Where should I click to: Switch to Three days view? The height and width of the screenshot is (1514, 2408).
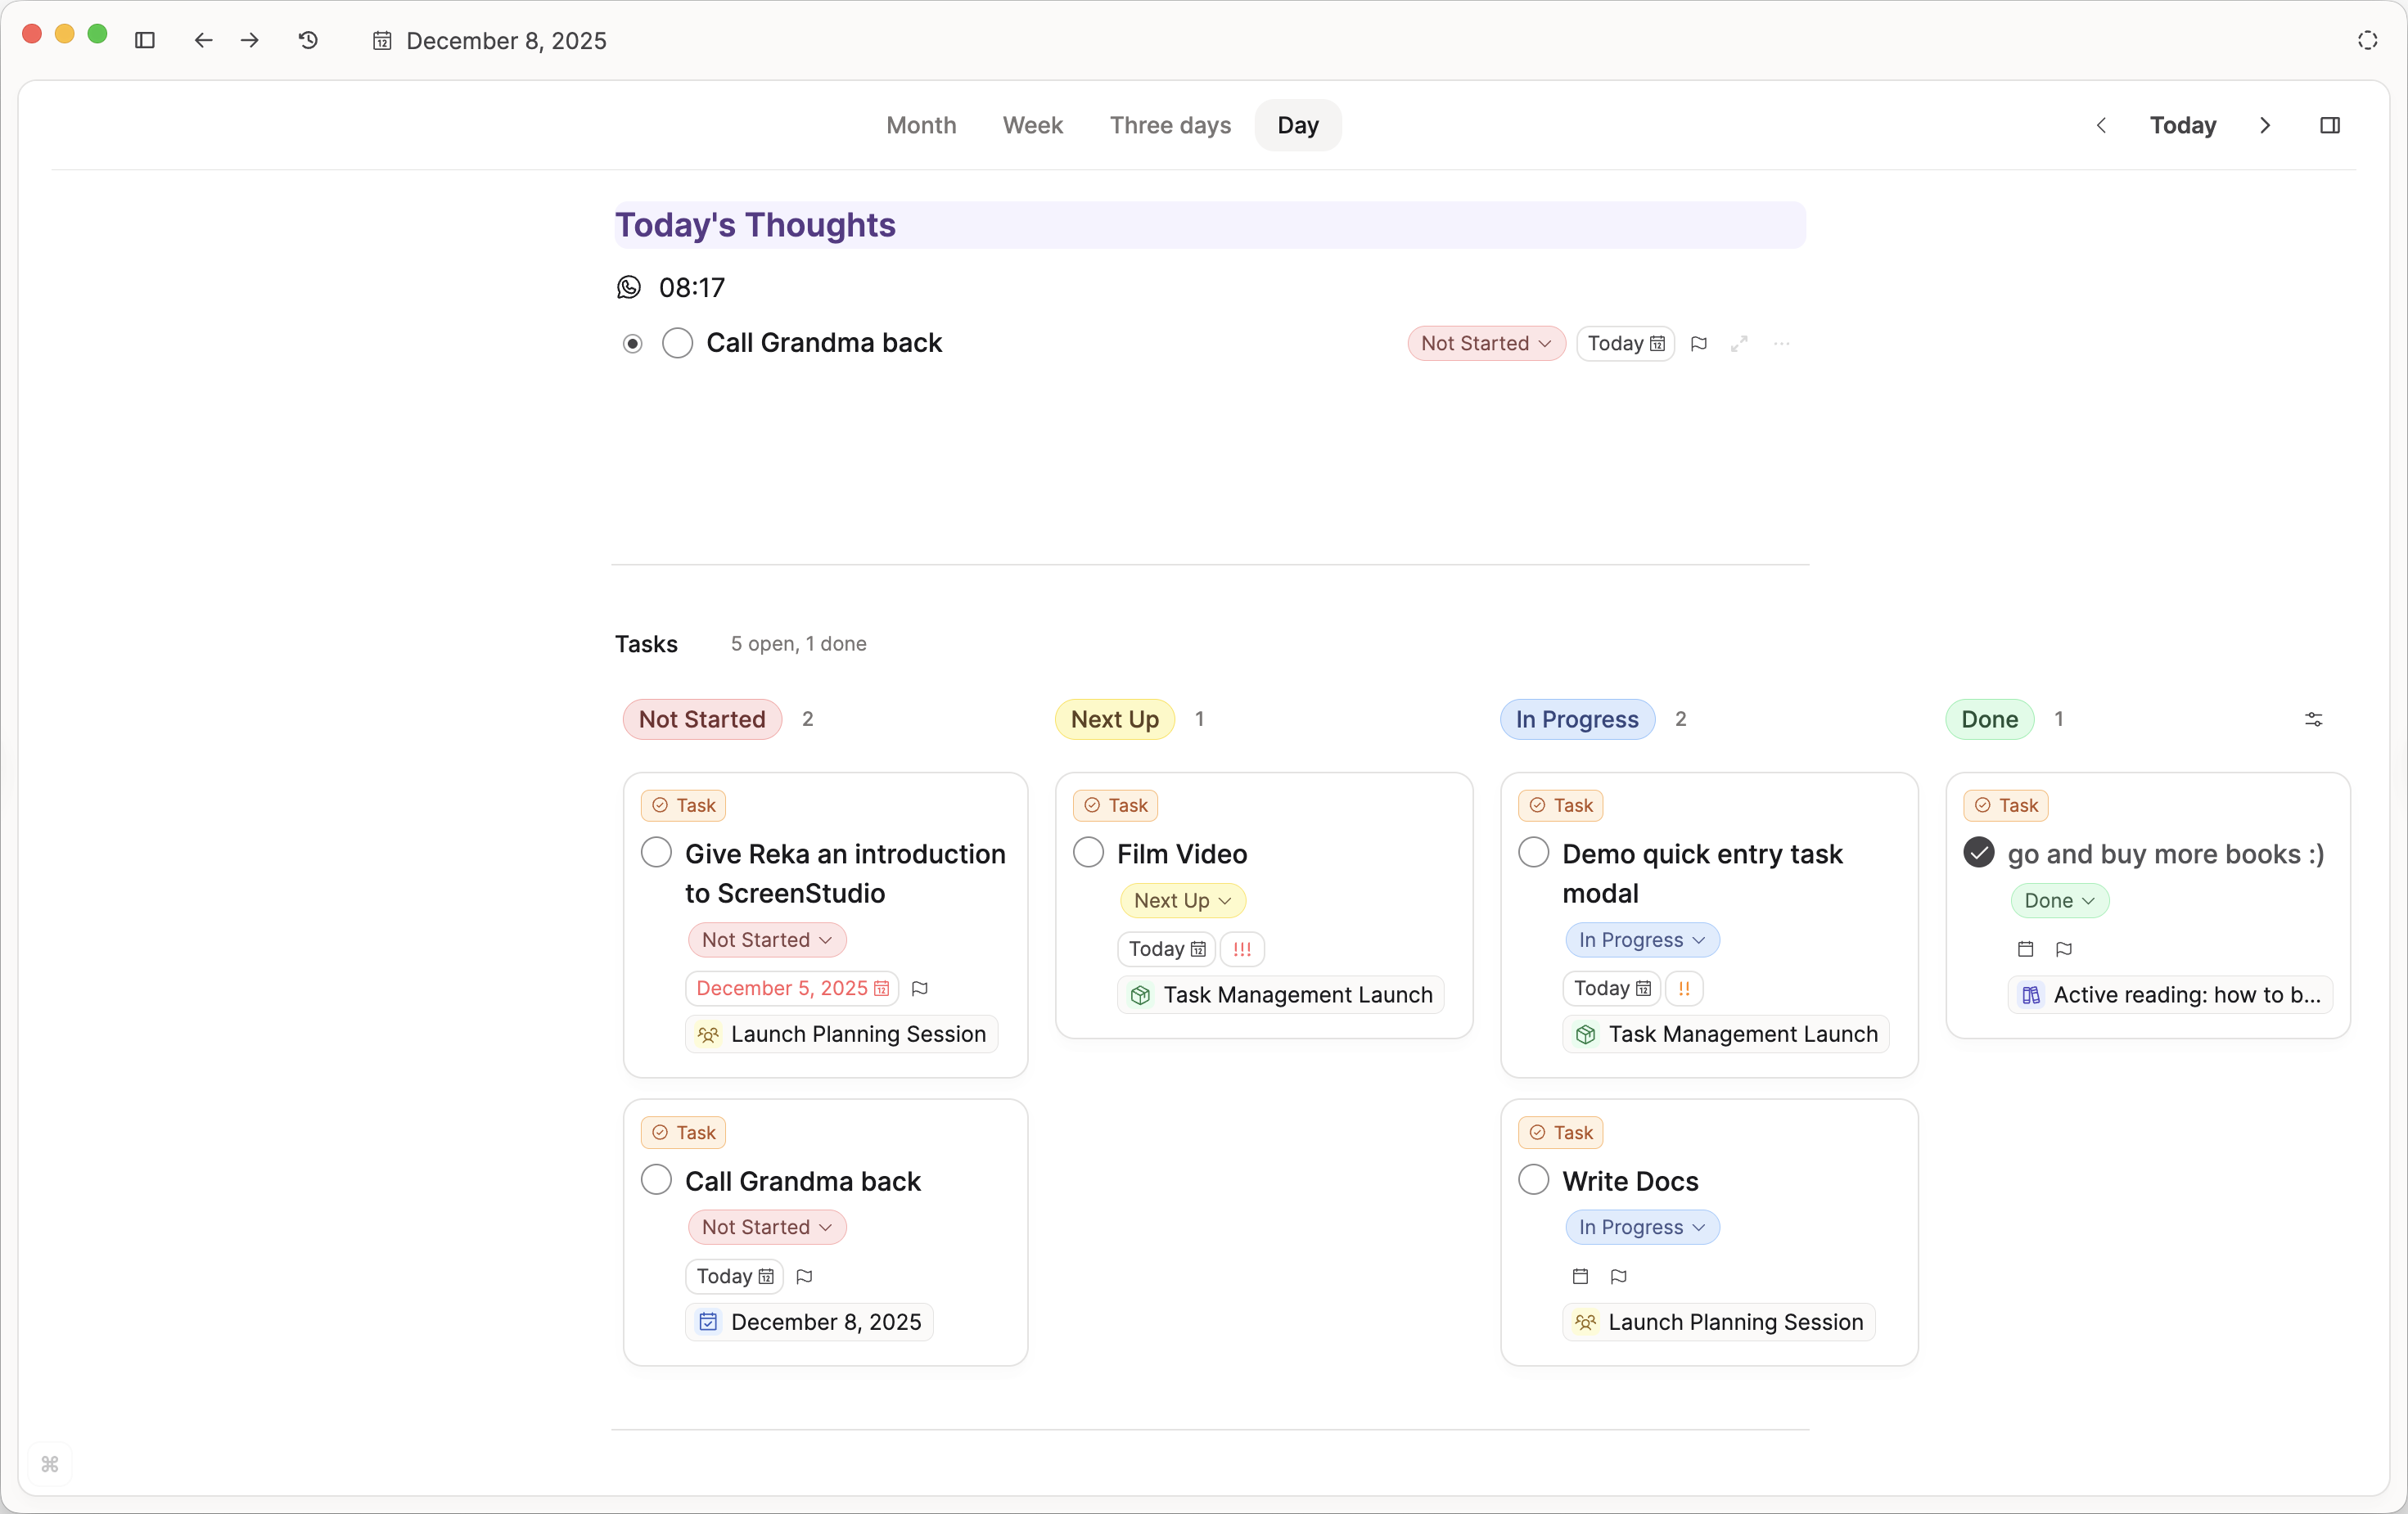(x=1170, y=125)
